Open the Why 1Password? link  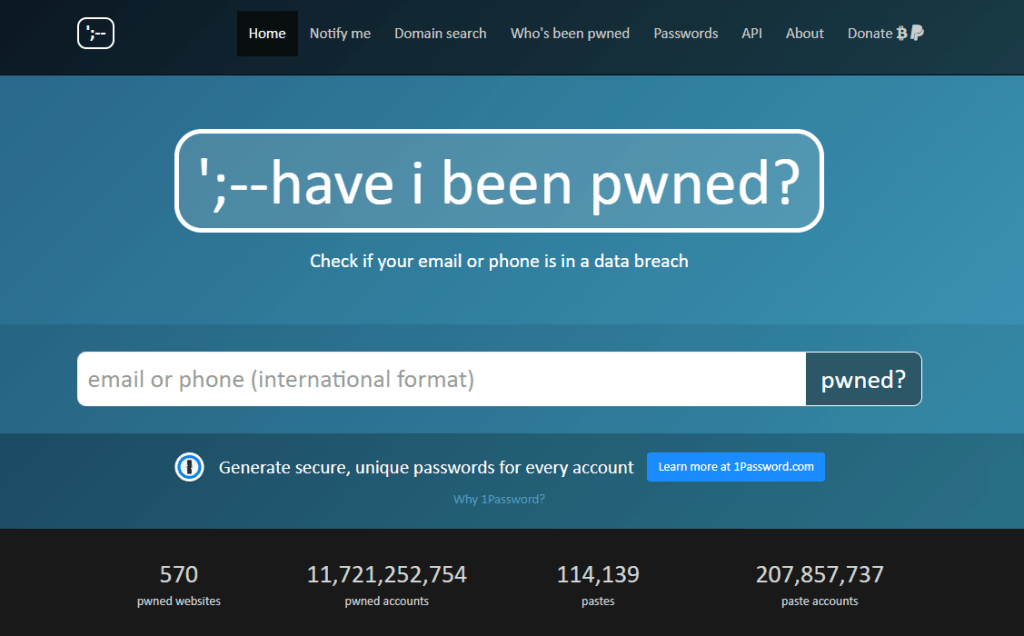coord(499,498)
